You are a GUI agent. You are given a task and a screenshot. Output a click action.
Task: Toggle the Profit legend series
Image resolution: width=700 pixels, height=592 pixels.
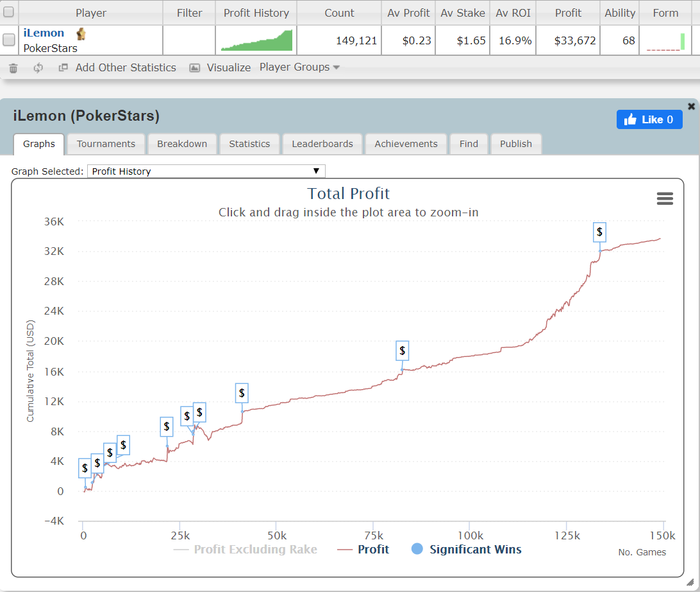click(x=363, y=549)
